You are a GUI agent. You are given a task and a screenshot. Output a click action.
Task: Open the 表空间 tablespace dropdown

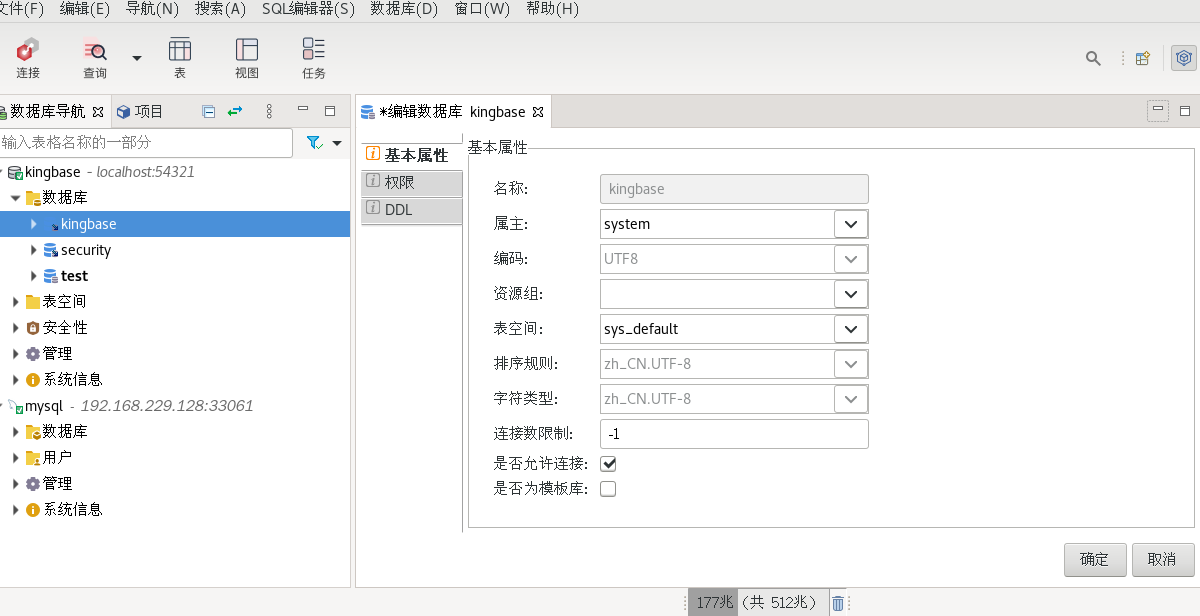tap(850, 328)
